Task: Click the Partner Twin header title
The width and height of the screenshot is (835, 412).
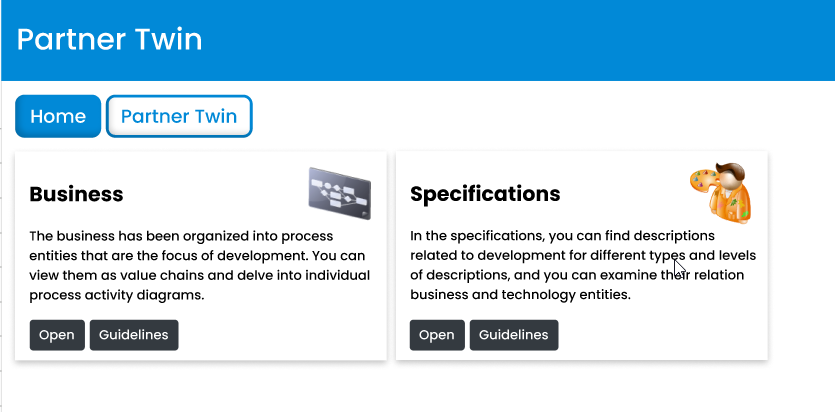Action: coord(109,40)
